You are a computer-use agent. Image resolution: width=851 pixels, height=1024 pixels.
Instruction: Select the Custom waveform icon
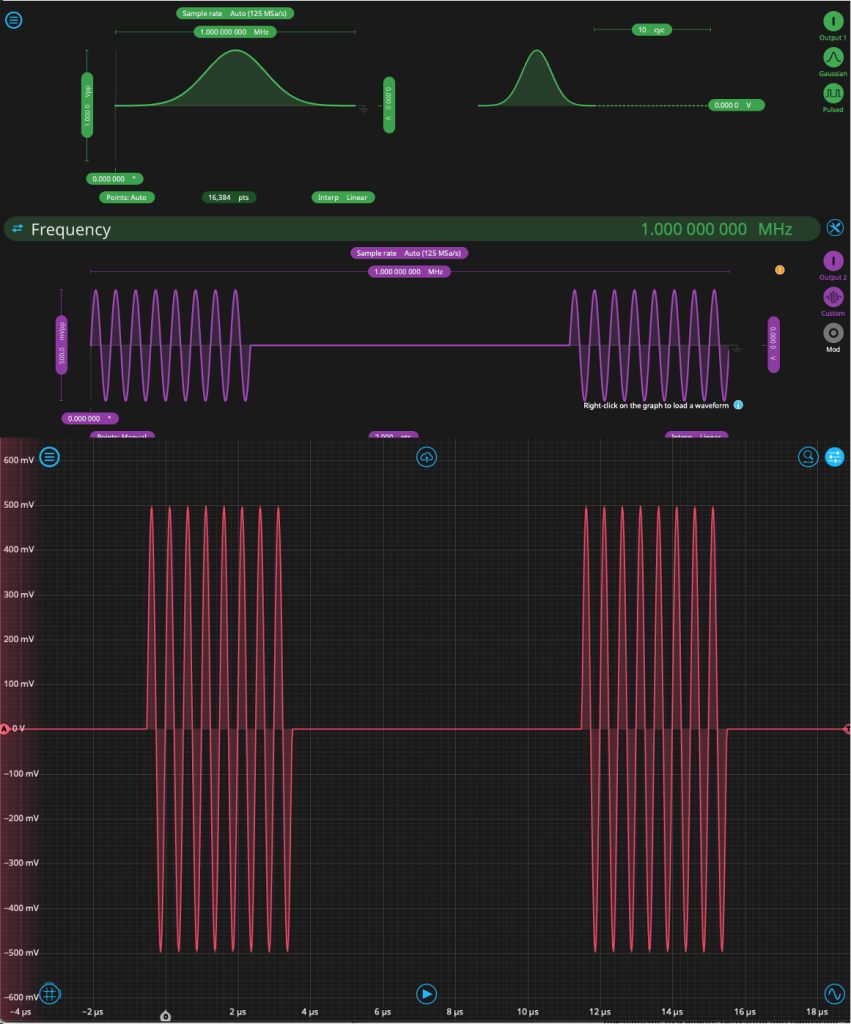click(833, 297)
